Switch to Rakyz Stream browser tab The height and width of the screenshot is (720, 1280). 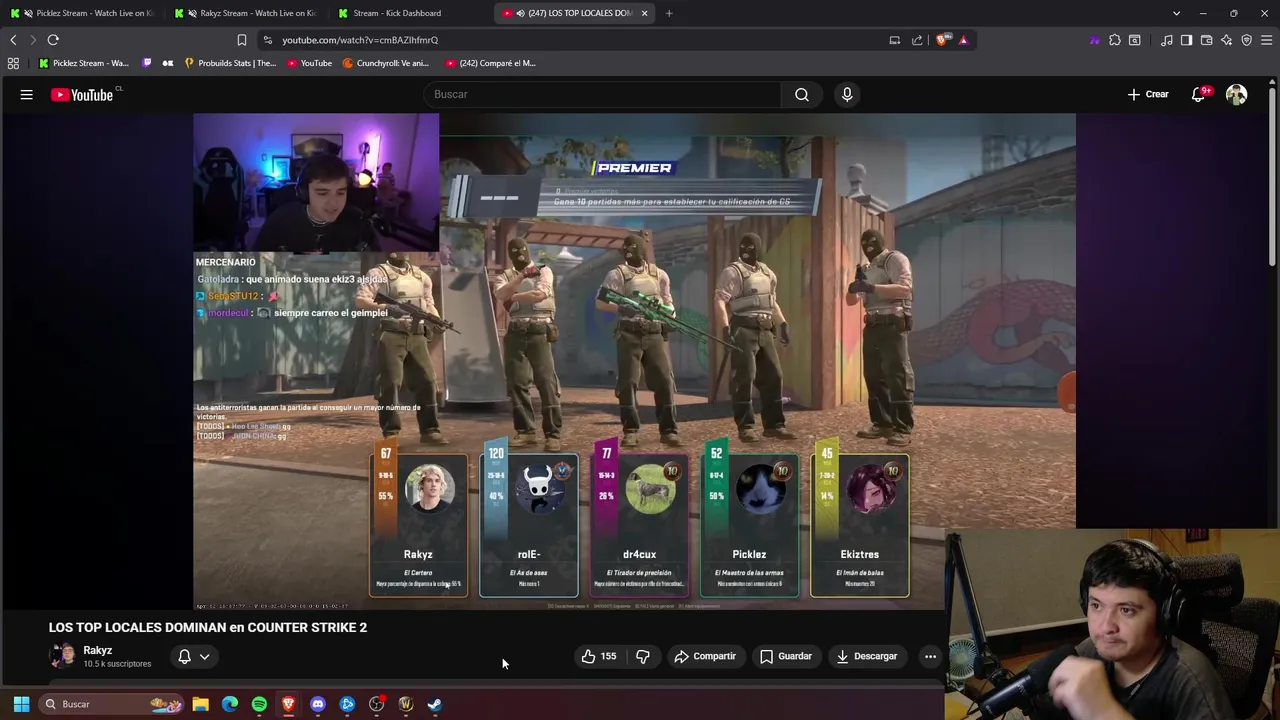tap(246, 13)
